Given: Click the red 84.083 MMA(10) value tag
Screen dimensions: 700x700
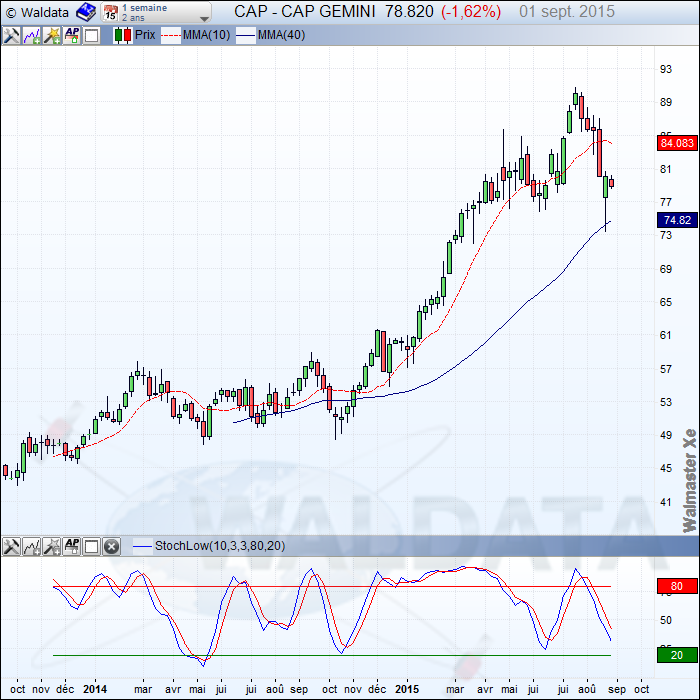Looking at the screenshot, I should point(677,143).
